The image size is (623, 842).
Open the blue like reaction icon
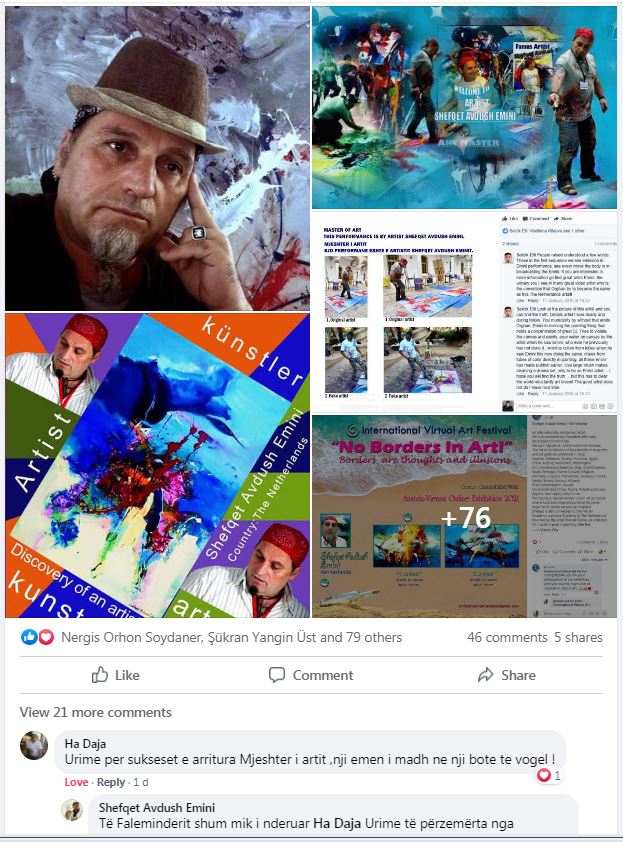28,637
